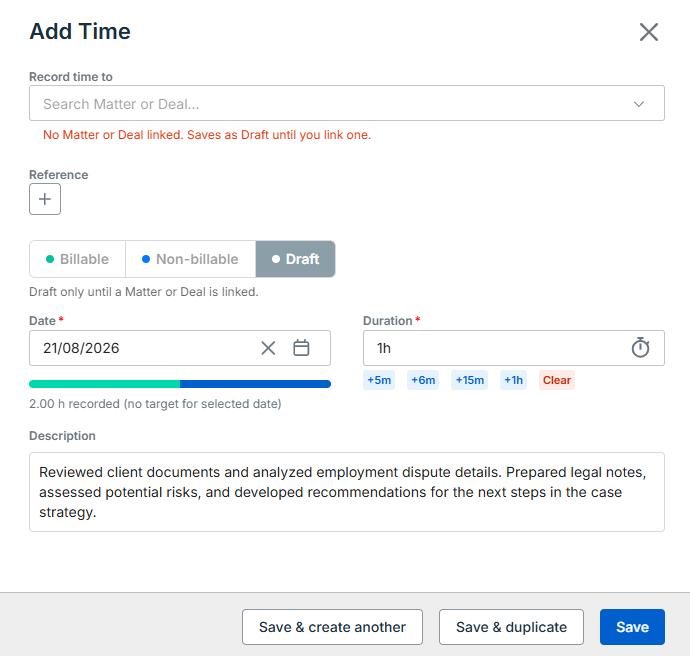This screenshot has height=656, width=690.
Task: Click the blue Save button
Action: tap(632, 627)
